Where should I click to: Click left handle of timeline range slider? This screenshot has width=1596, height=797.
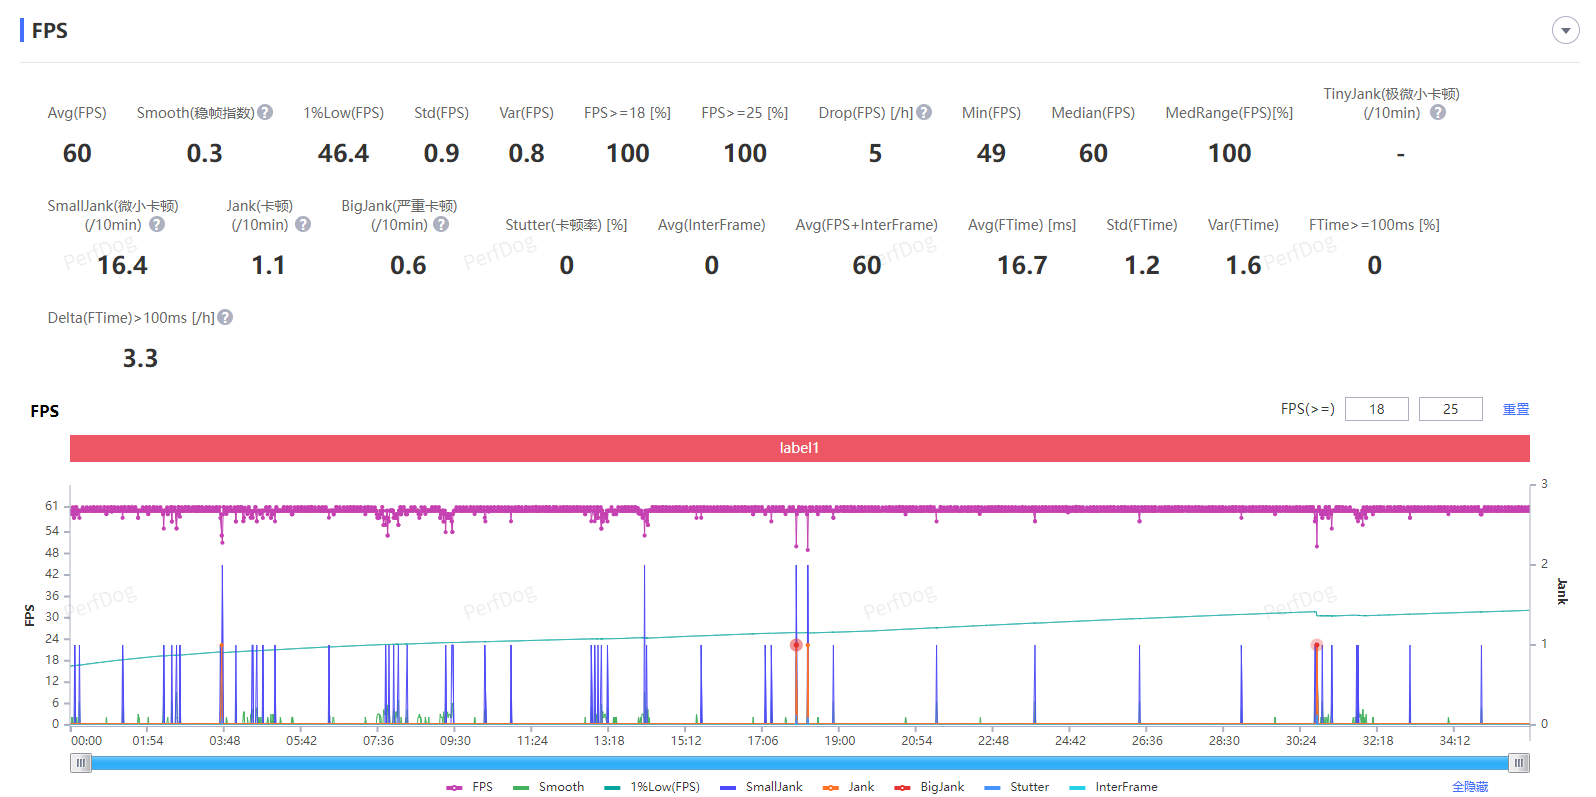pyautogui.click(x=81, y=763)
